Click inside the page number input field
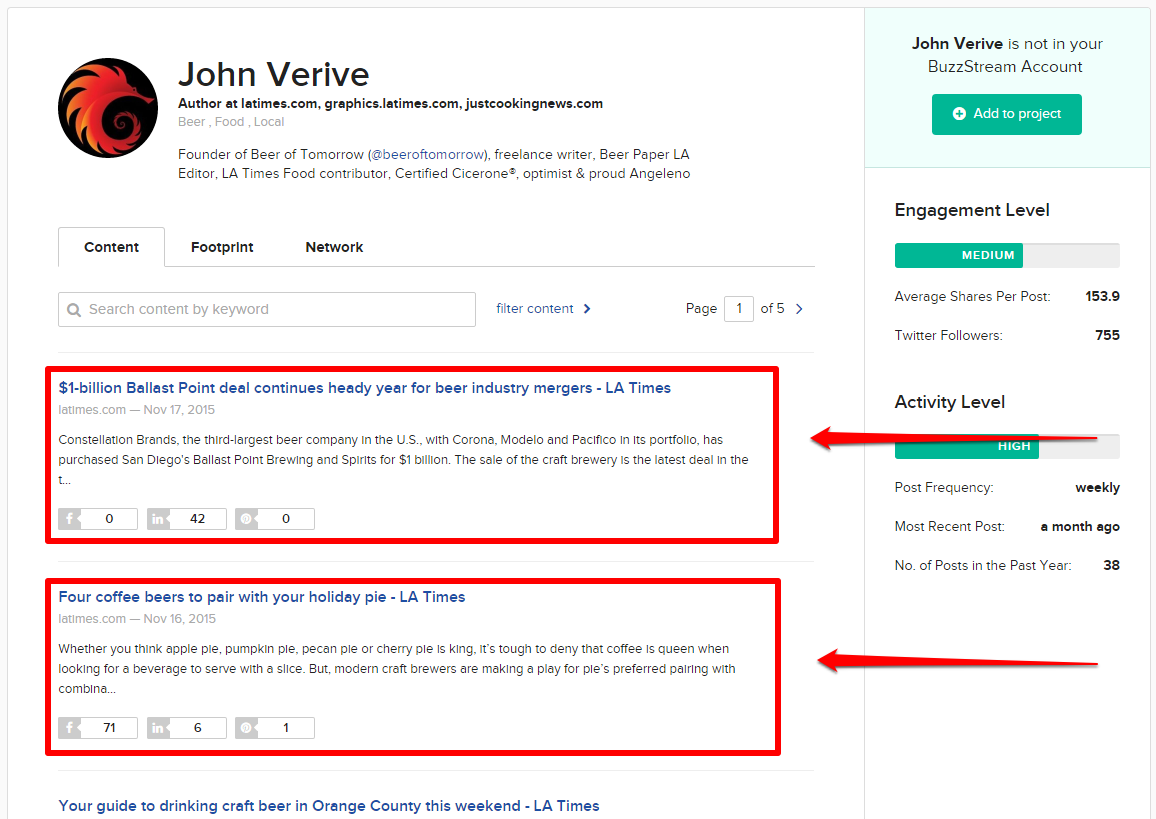 pyautogui.click(x=739, y=308)
